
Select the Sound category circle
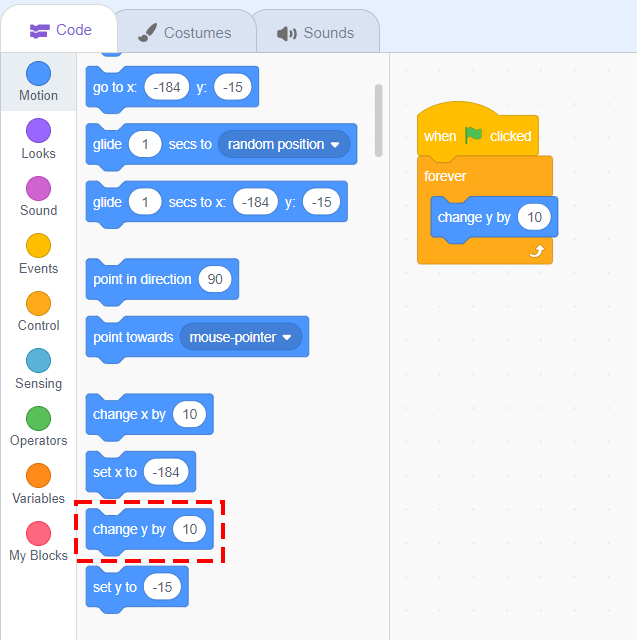point(38,189)
